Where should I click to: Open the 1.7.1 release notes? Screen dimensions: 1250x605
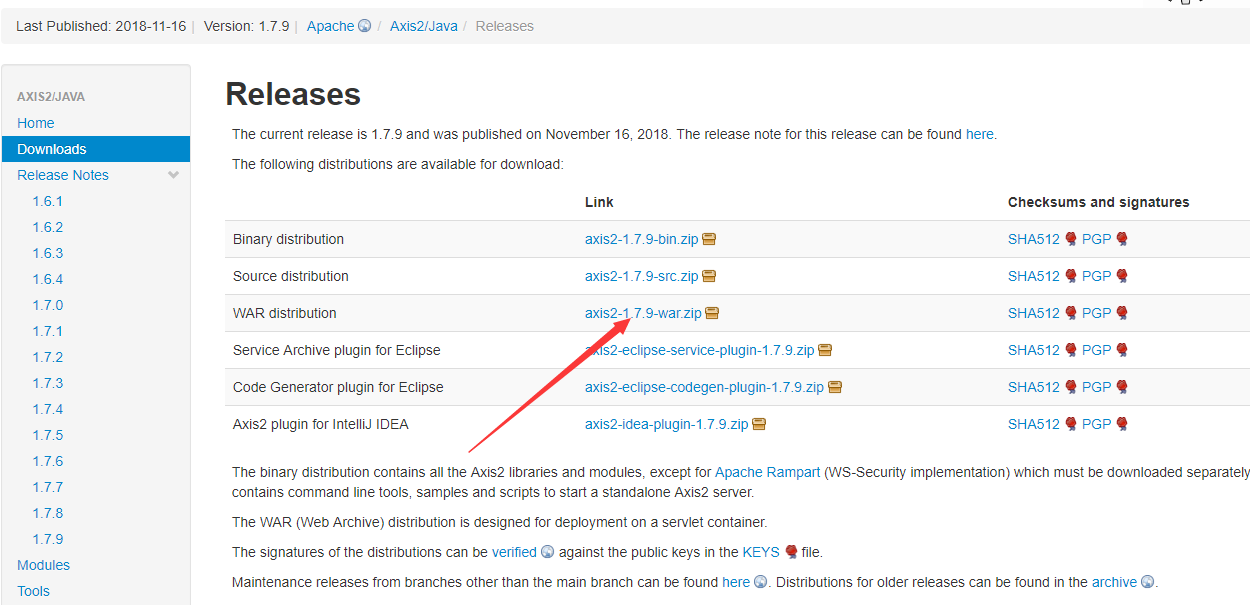pyautogui.click(x=47, y=331)
